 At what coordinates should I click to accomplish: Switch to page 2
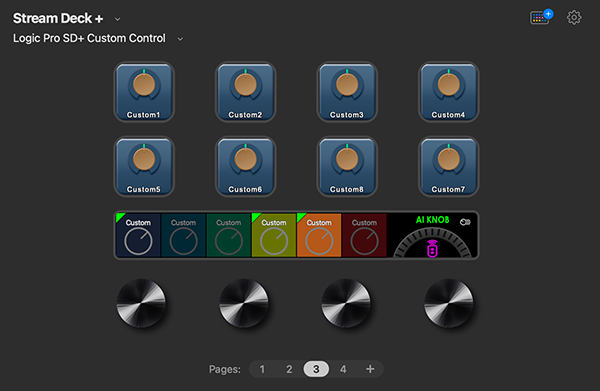[x=289, y=369]
